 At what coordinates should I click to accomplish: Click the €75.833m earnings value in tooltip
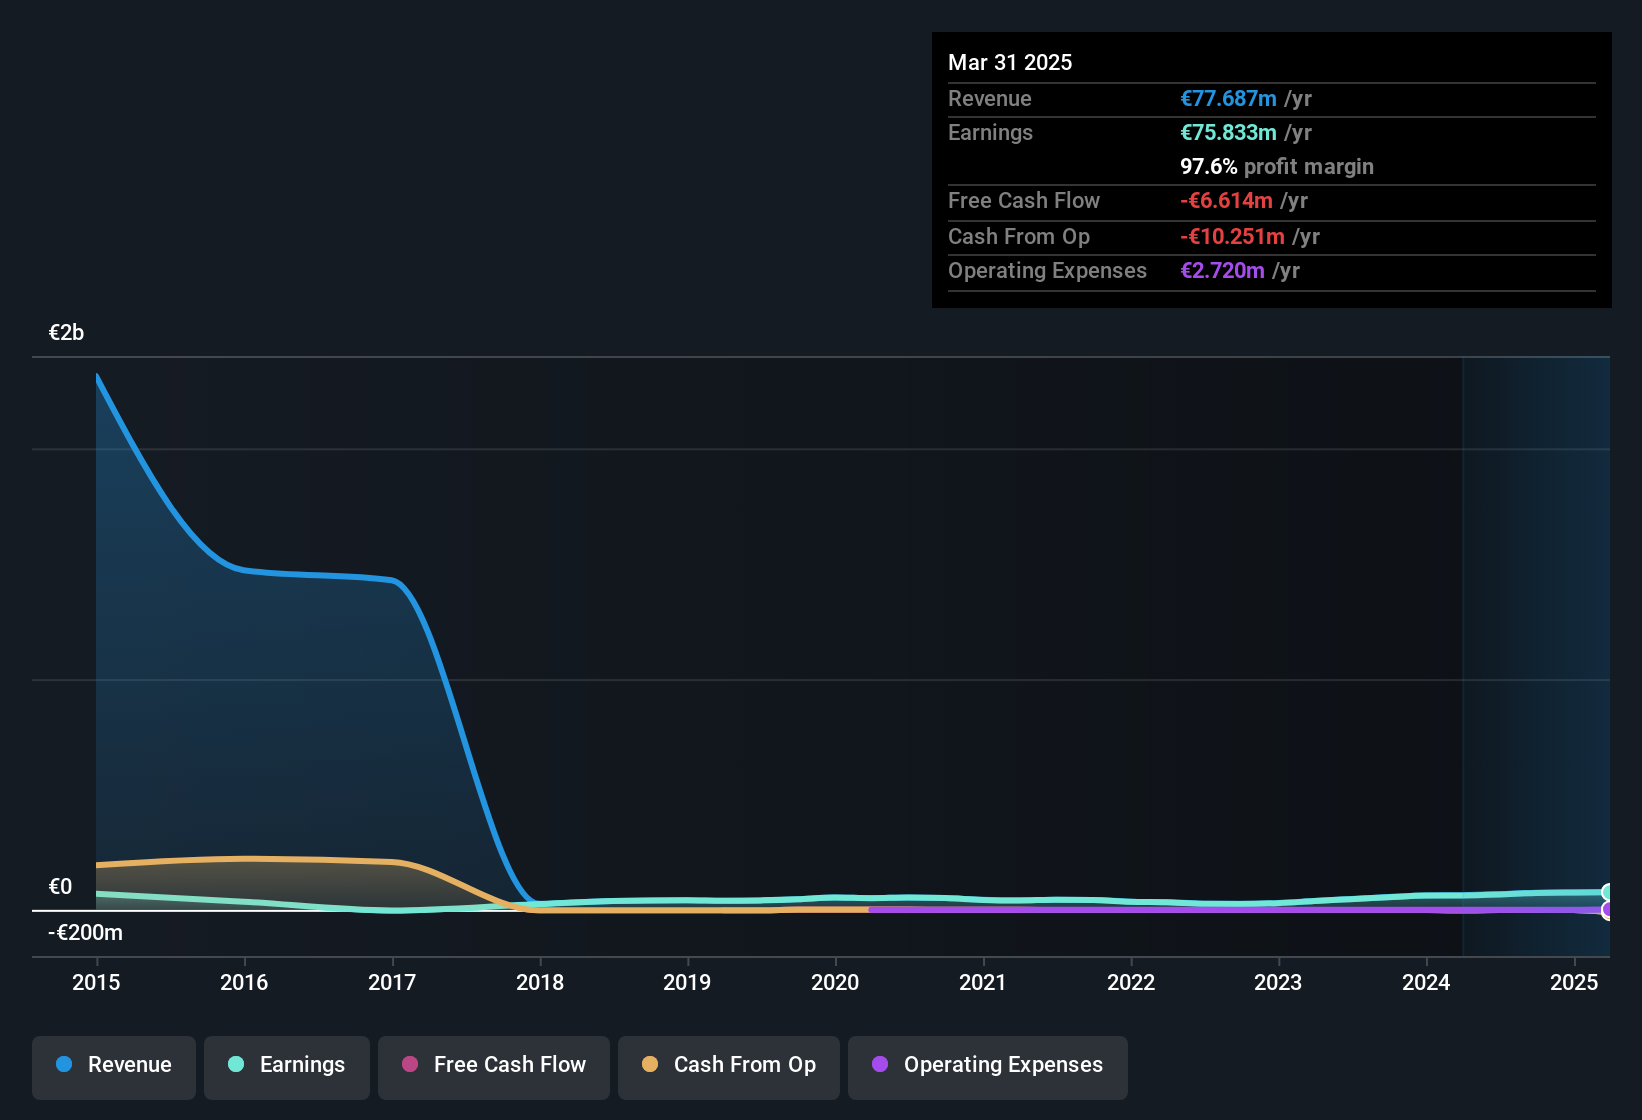coord(1228,132)
